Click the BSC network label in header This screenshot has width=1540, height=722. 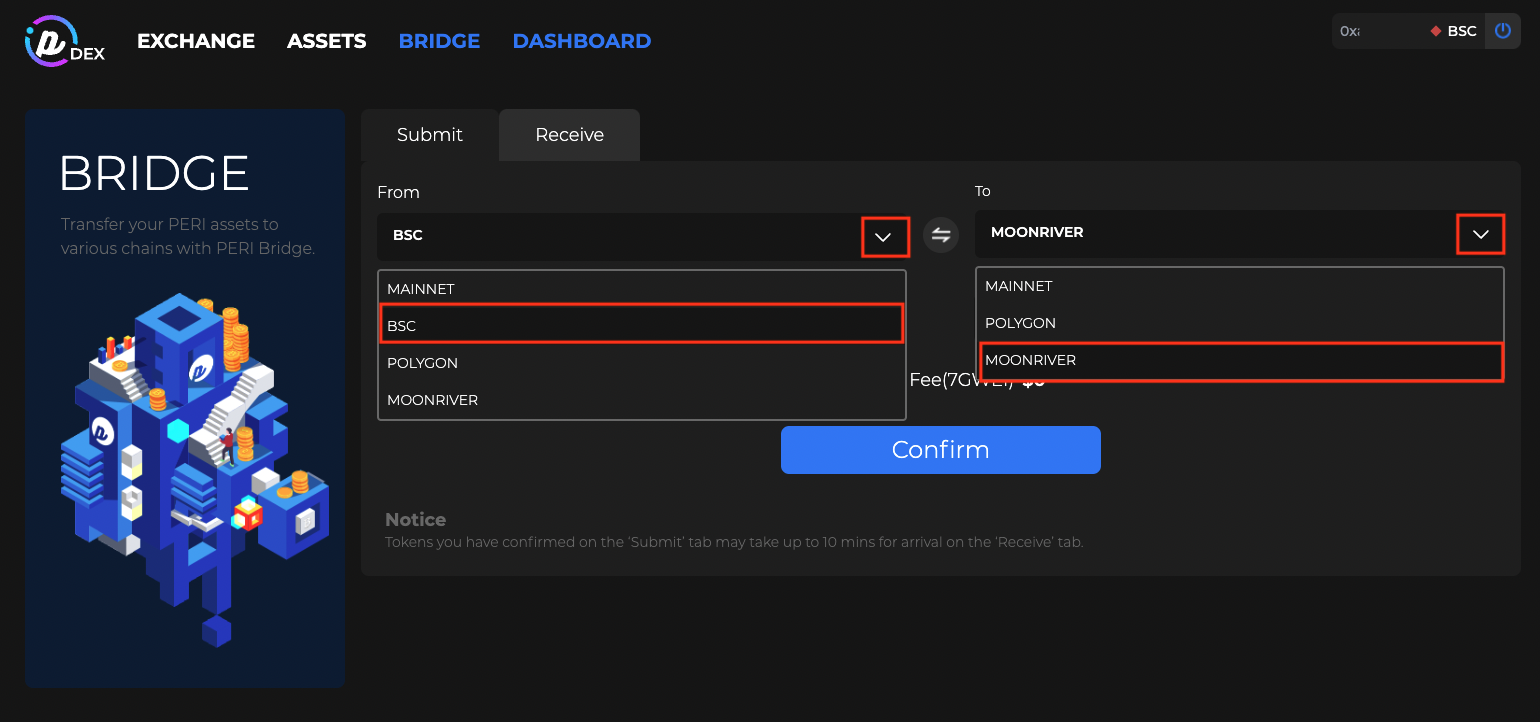click(x=1462, y=31)
